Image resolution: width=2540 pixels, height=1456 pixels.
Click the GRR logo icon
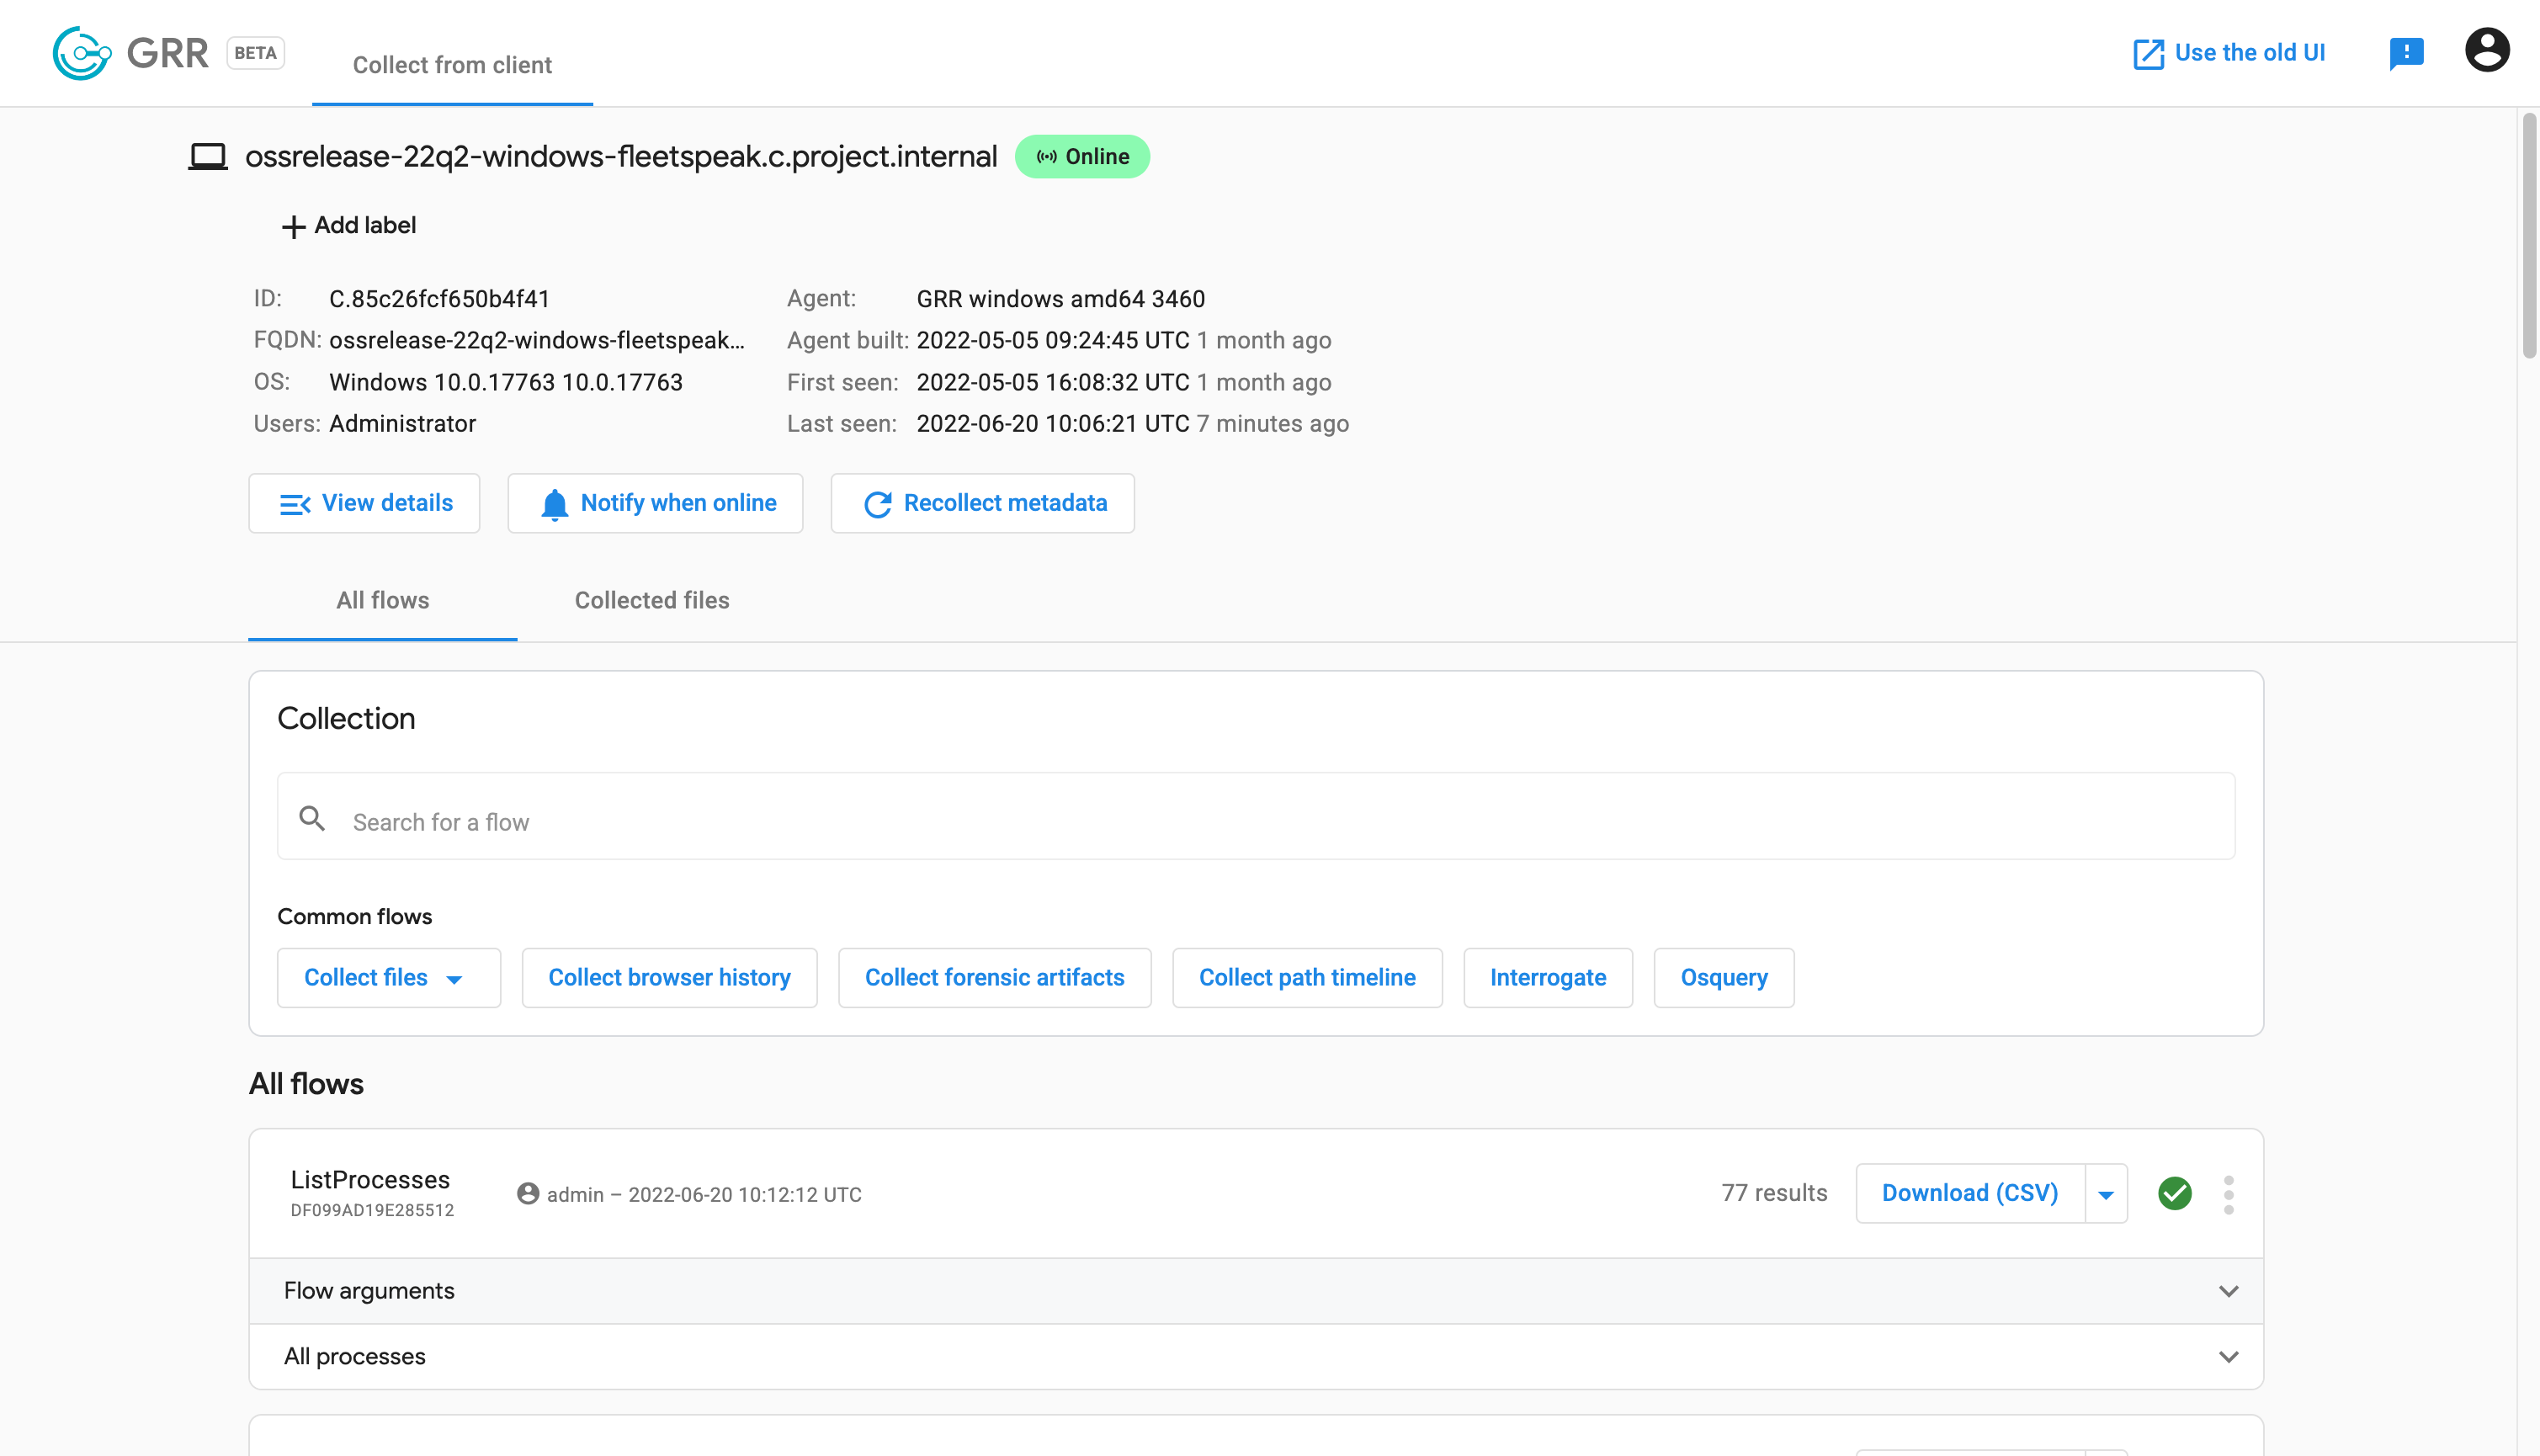point(80,52)
